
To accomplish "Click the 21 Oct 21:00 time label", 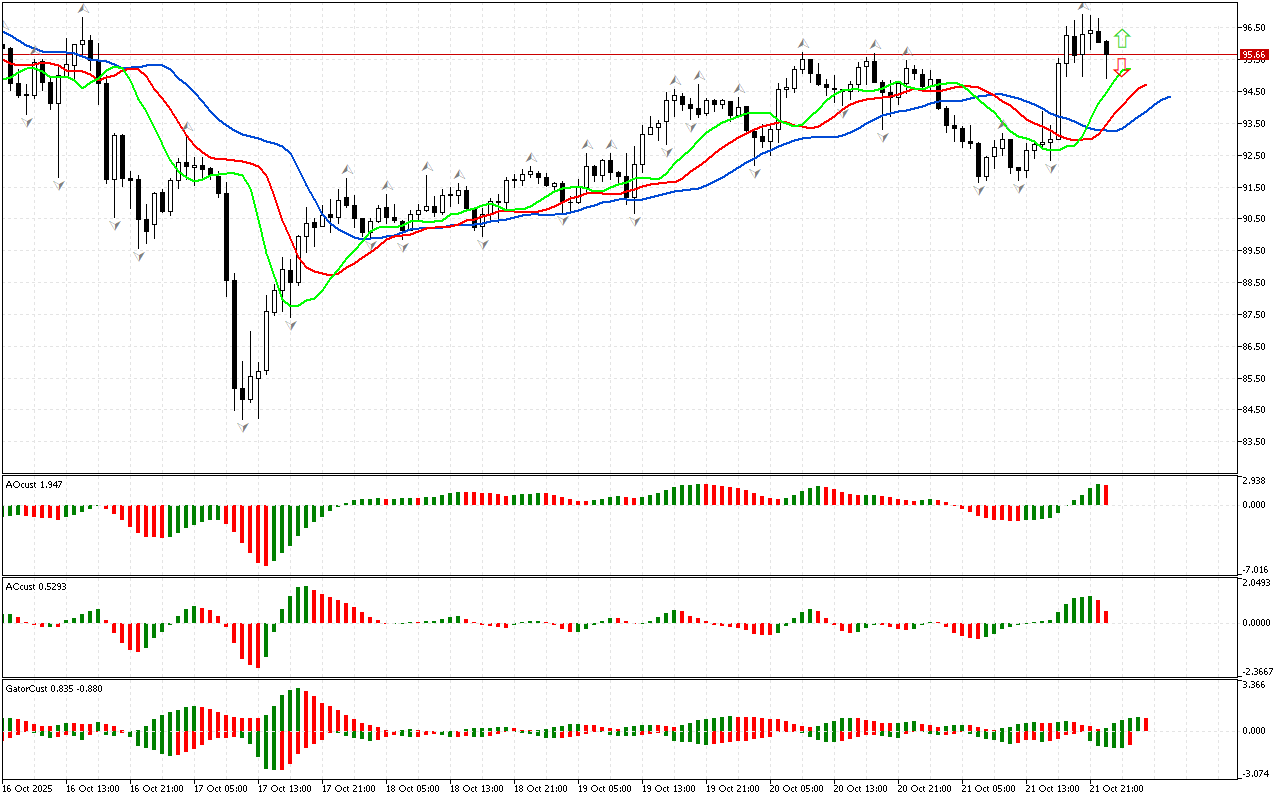I will (x=1115, y=789).
